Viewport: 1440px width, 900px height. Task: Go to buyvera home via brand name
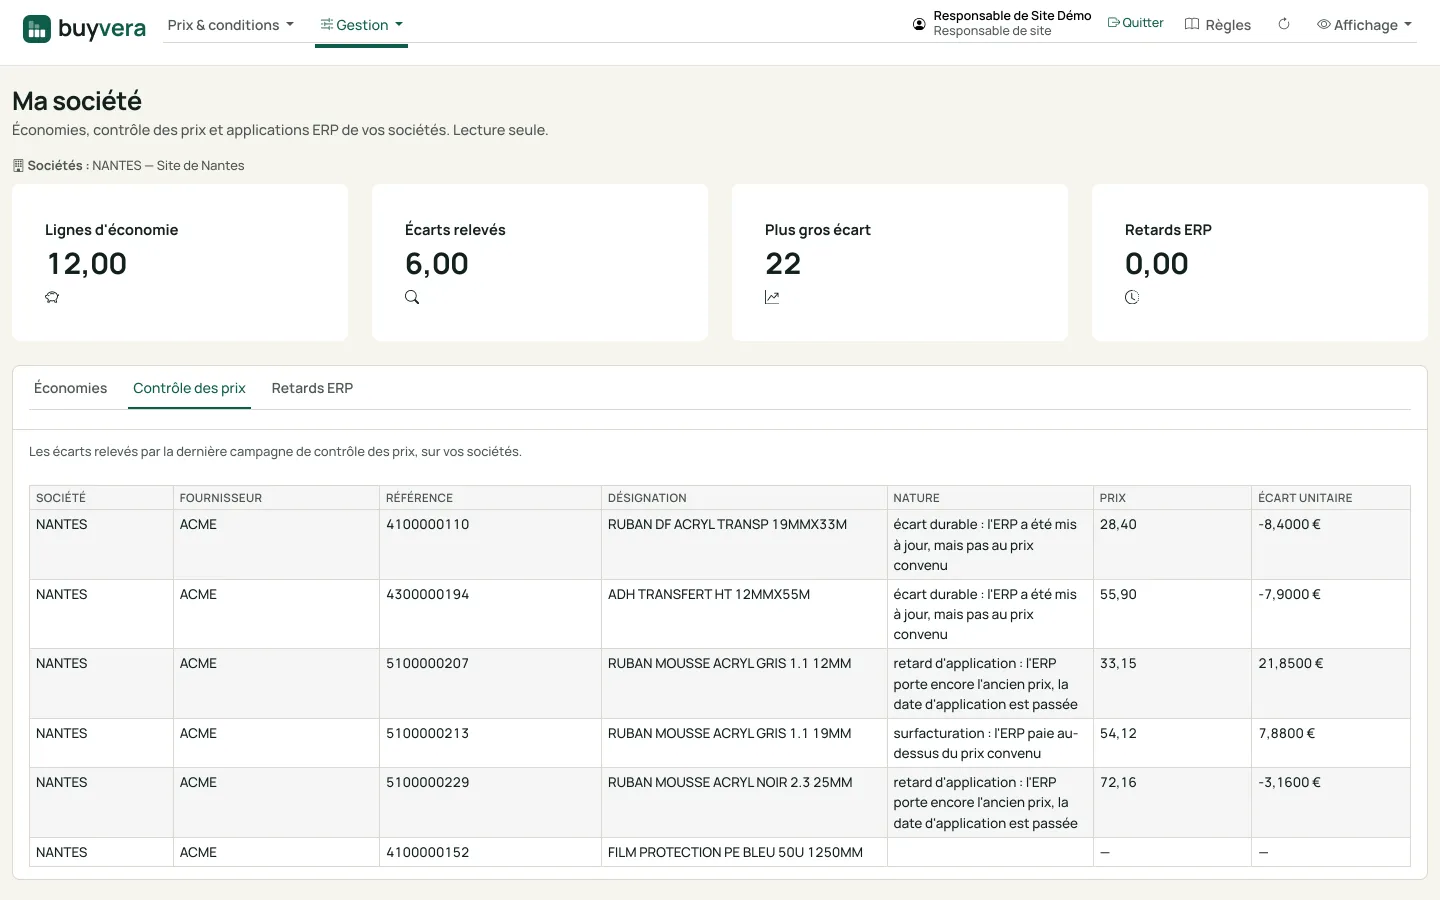click(102, 28)
